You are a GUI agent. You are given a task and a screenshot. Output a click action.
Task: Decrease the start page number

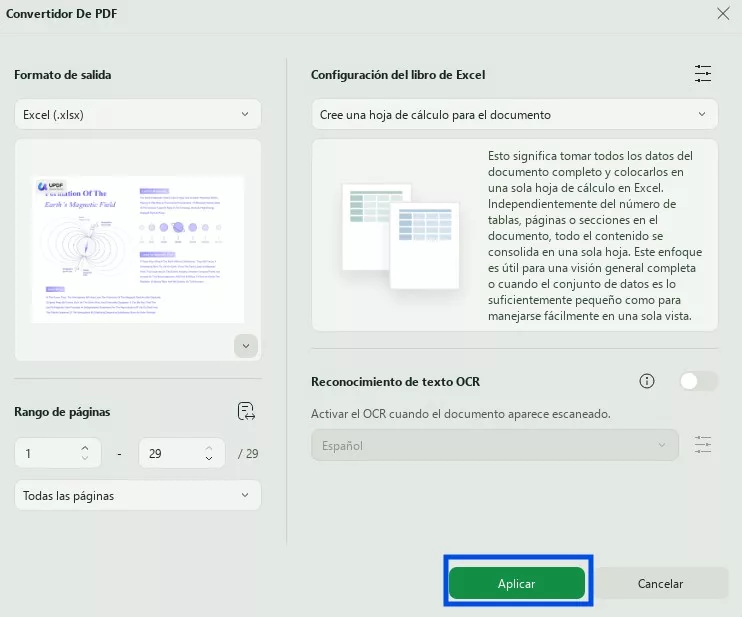coord(85,458)
